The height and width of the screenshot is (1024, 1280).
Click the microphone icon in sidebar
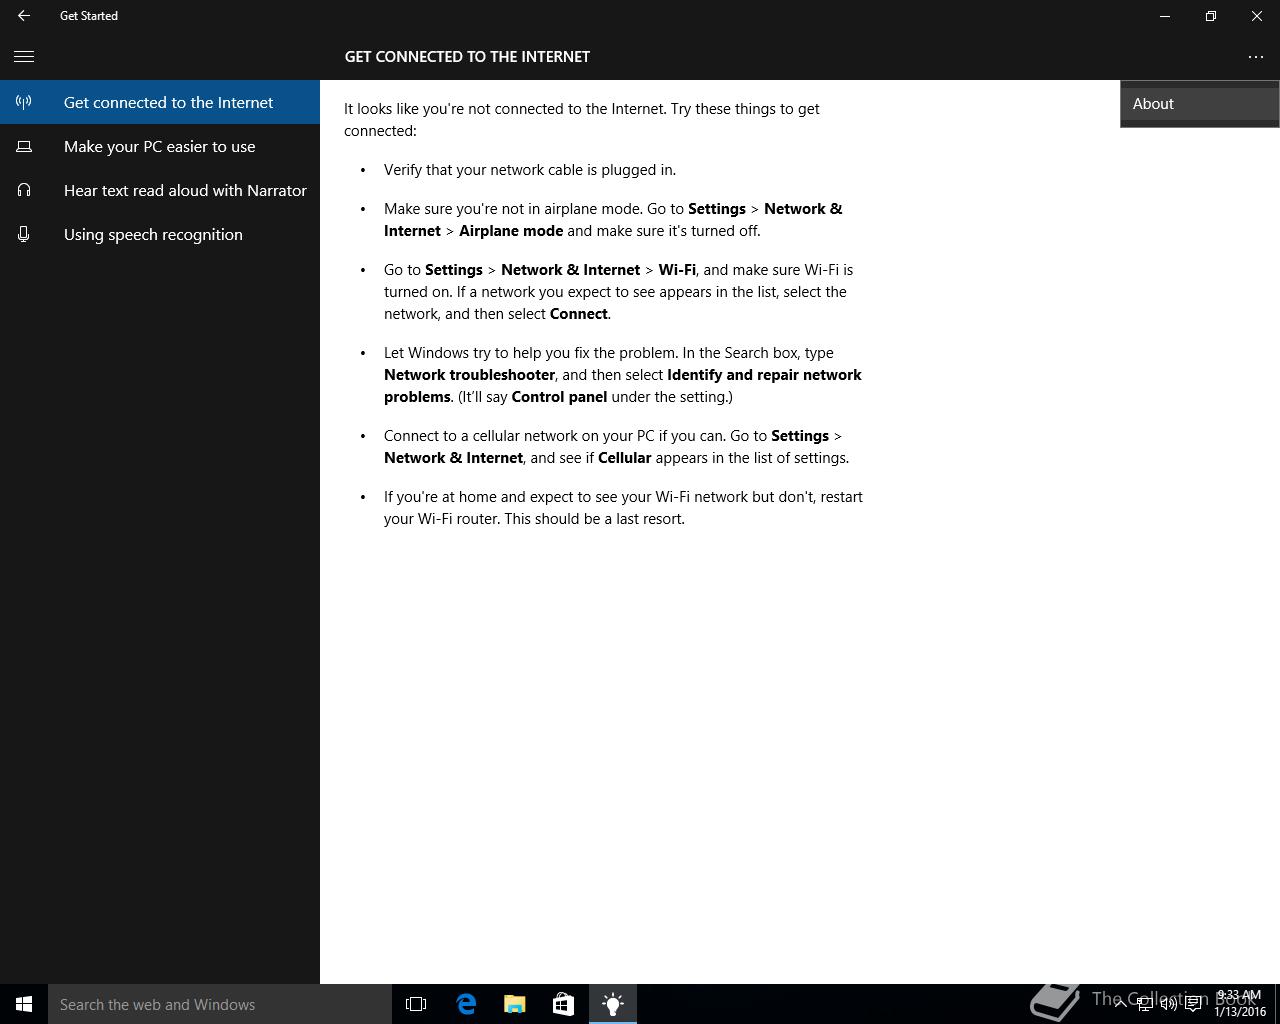coord(24,234)
